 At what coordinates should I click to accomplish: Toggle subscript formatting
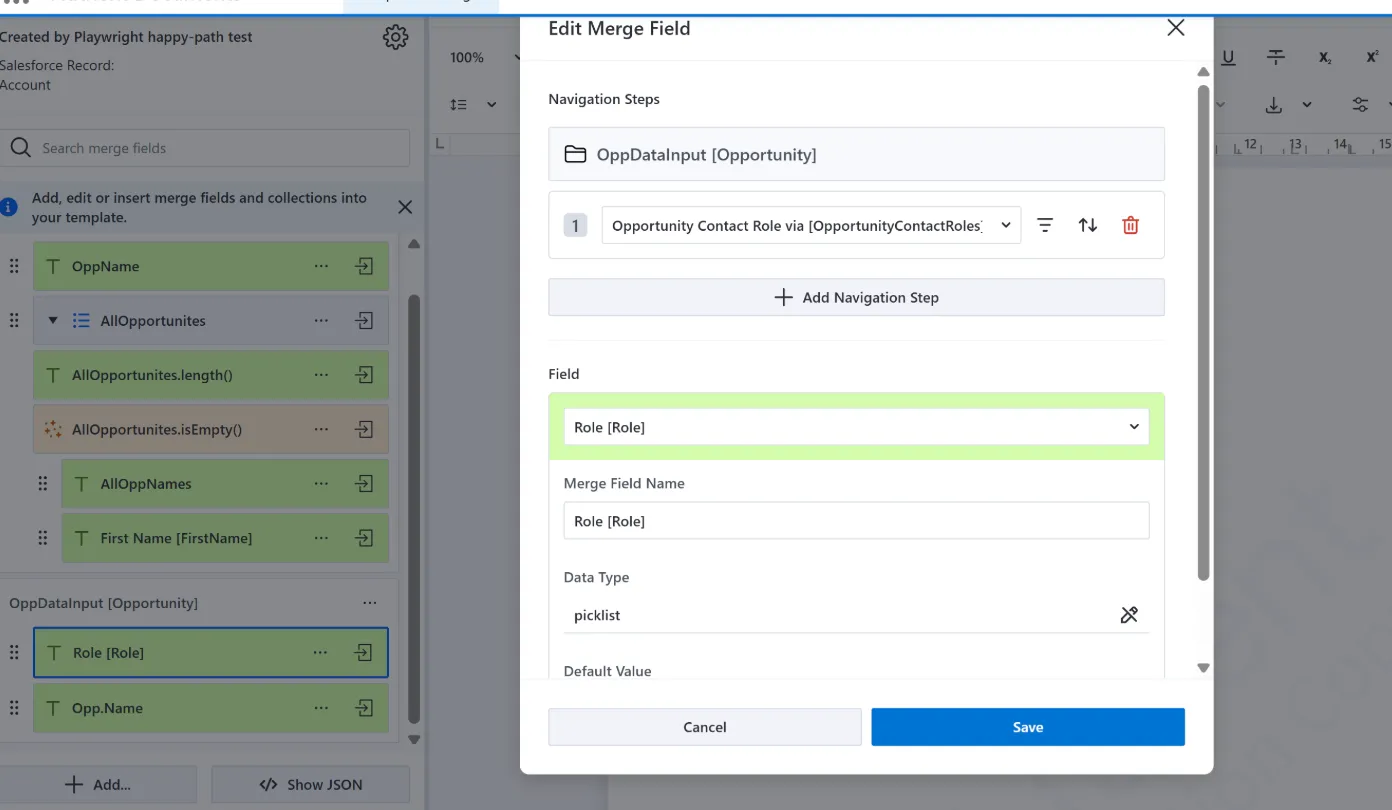pos(1324,58)
